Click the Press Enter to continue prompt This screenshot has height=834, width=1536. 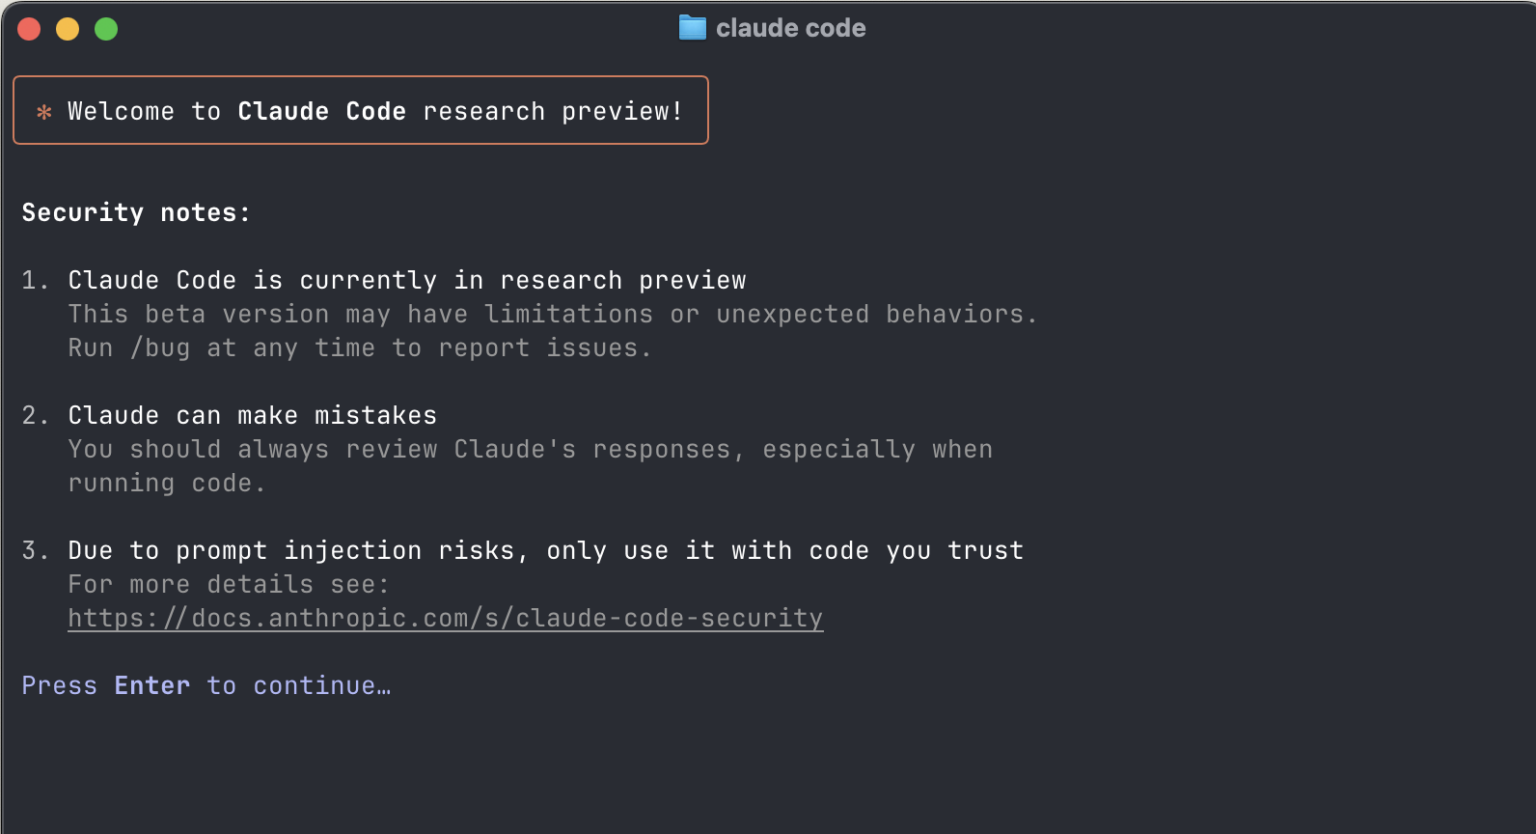pos(205,685)
